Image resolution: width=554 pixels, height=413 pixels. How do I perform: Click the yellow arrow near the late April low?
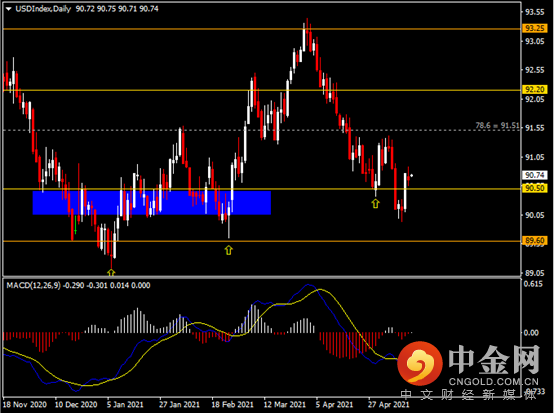pos(375,203)
